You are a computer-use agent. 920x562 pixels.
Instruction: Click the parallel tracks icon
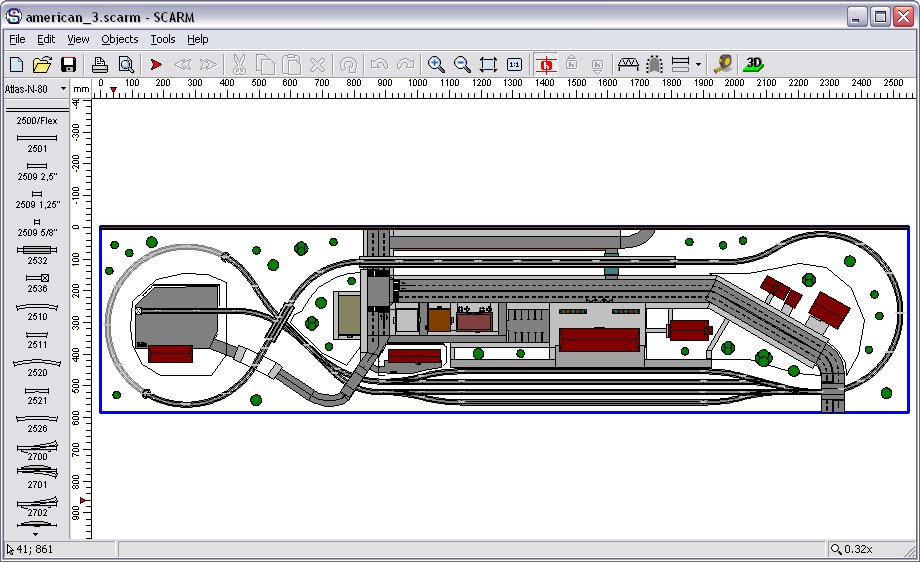(x=681, y=64)
